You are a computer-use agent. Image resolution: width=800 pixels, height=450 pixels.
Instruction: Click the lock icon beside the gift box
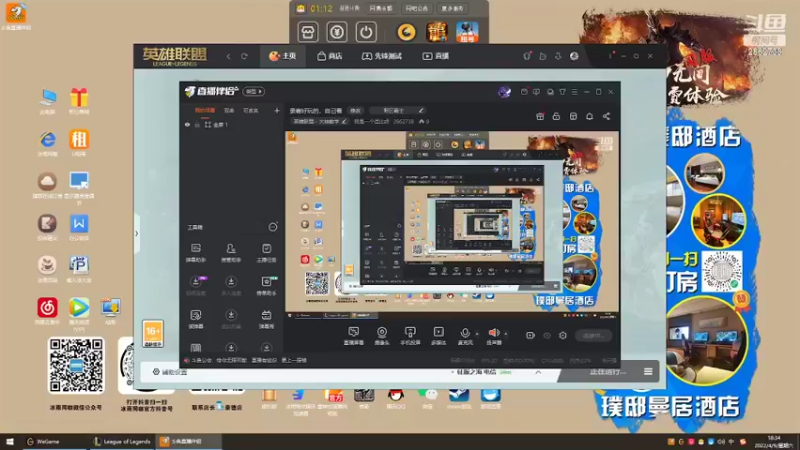point(556,116)
